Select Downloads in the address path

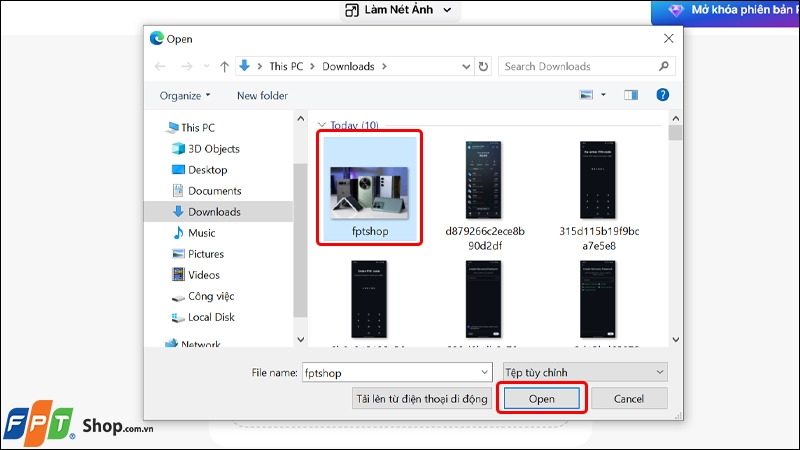pos(348,66)
